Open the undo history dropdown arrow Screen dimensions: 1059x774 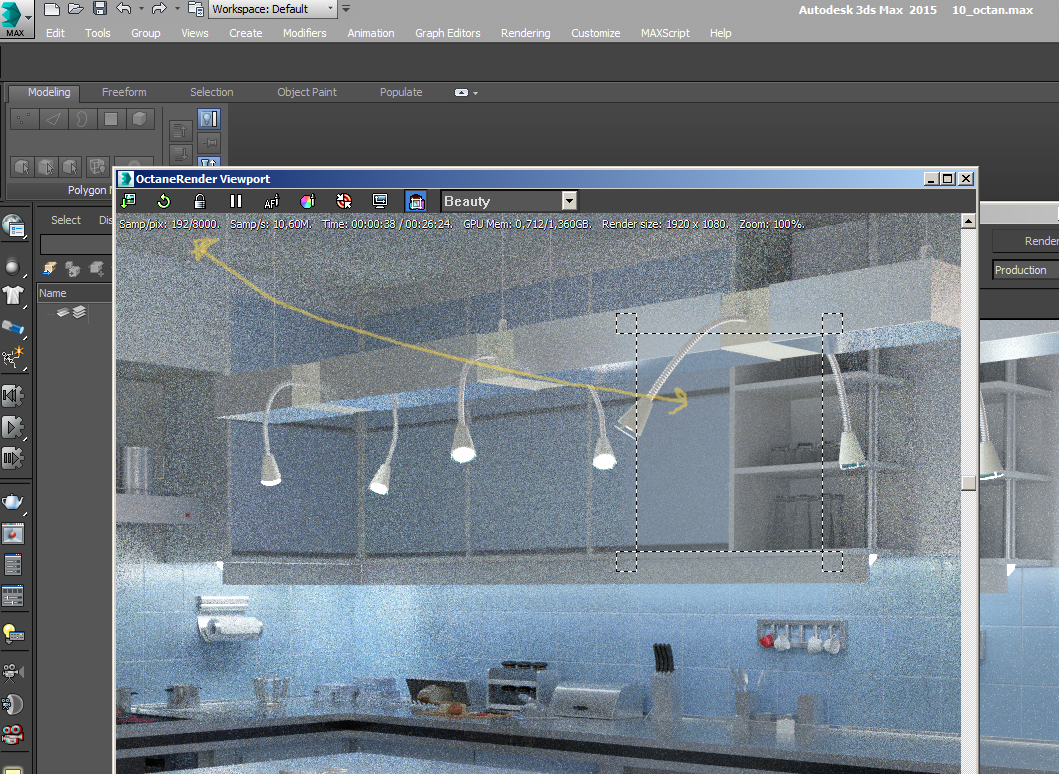pyautogui.click(x=141, y=9)
